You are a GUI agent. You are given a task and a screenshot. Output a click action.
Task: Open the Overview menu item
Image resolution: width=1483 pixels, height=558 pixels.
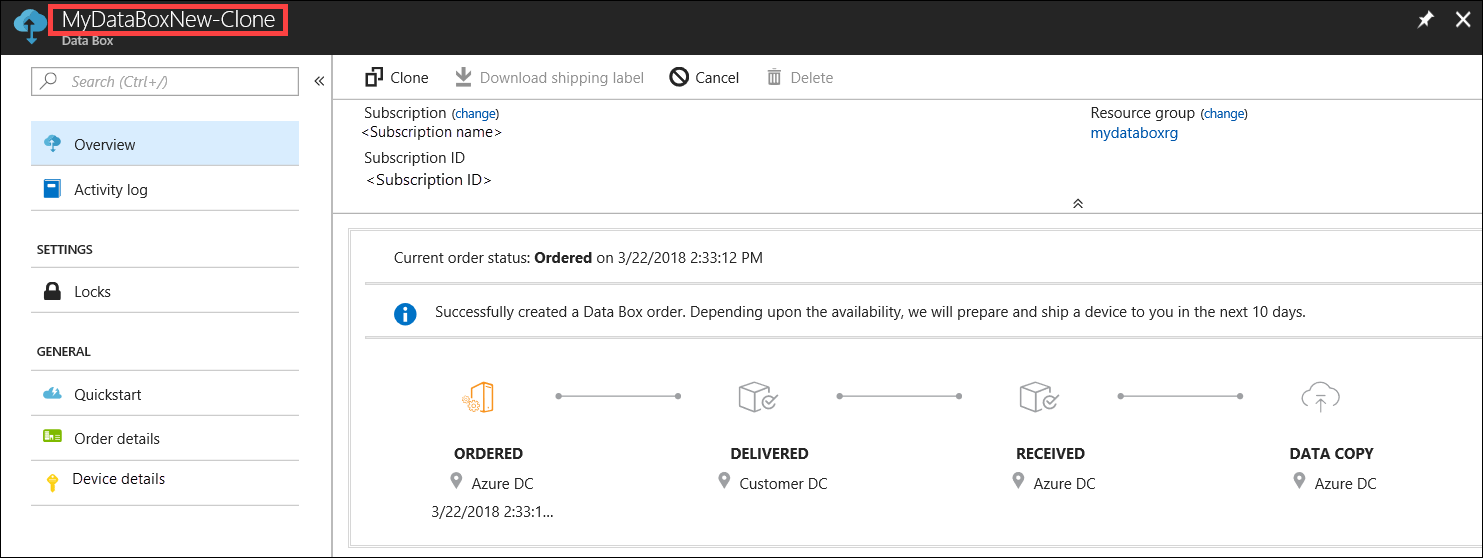coord(165,144)
